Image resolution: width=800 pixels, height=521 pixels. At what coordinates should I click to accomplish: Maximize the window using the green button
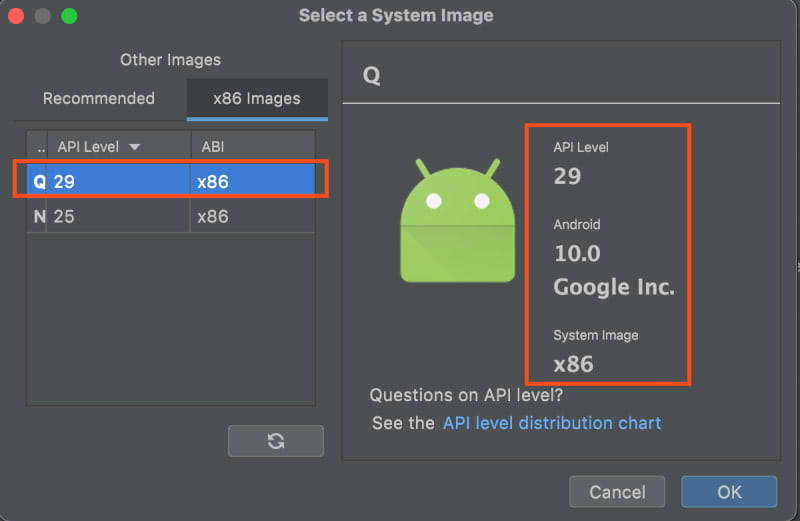pos(69,16)
